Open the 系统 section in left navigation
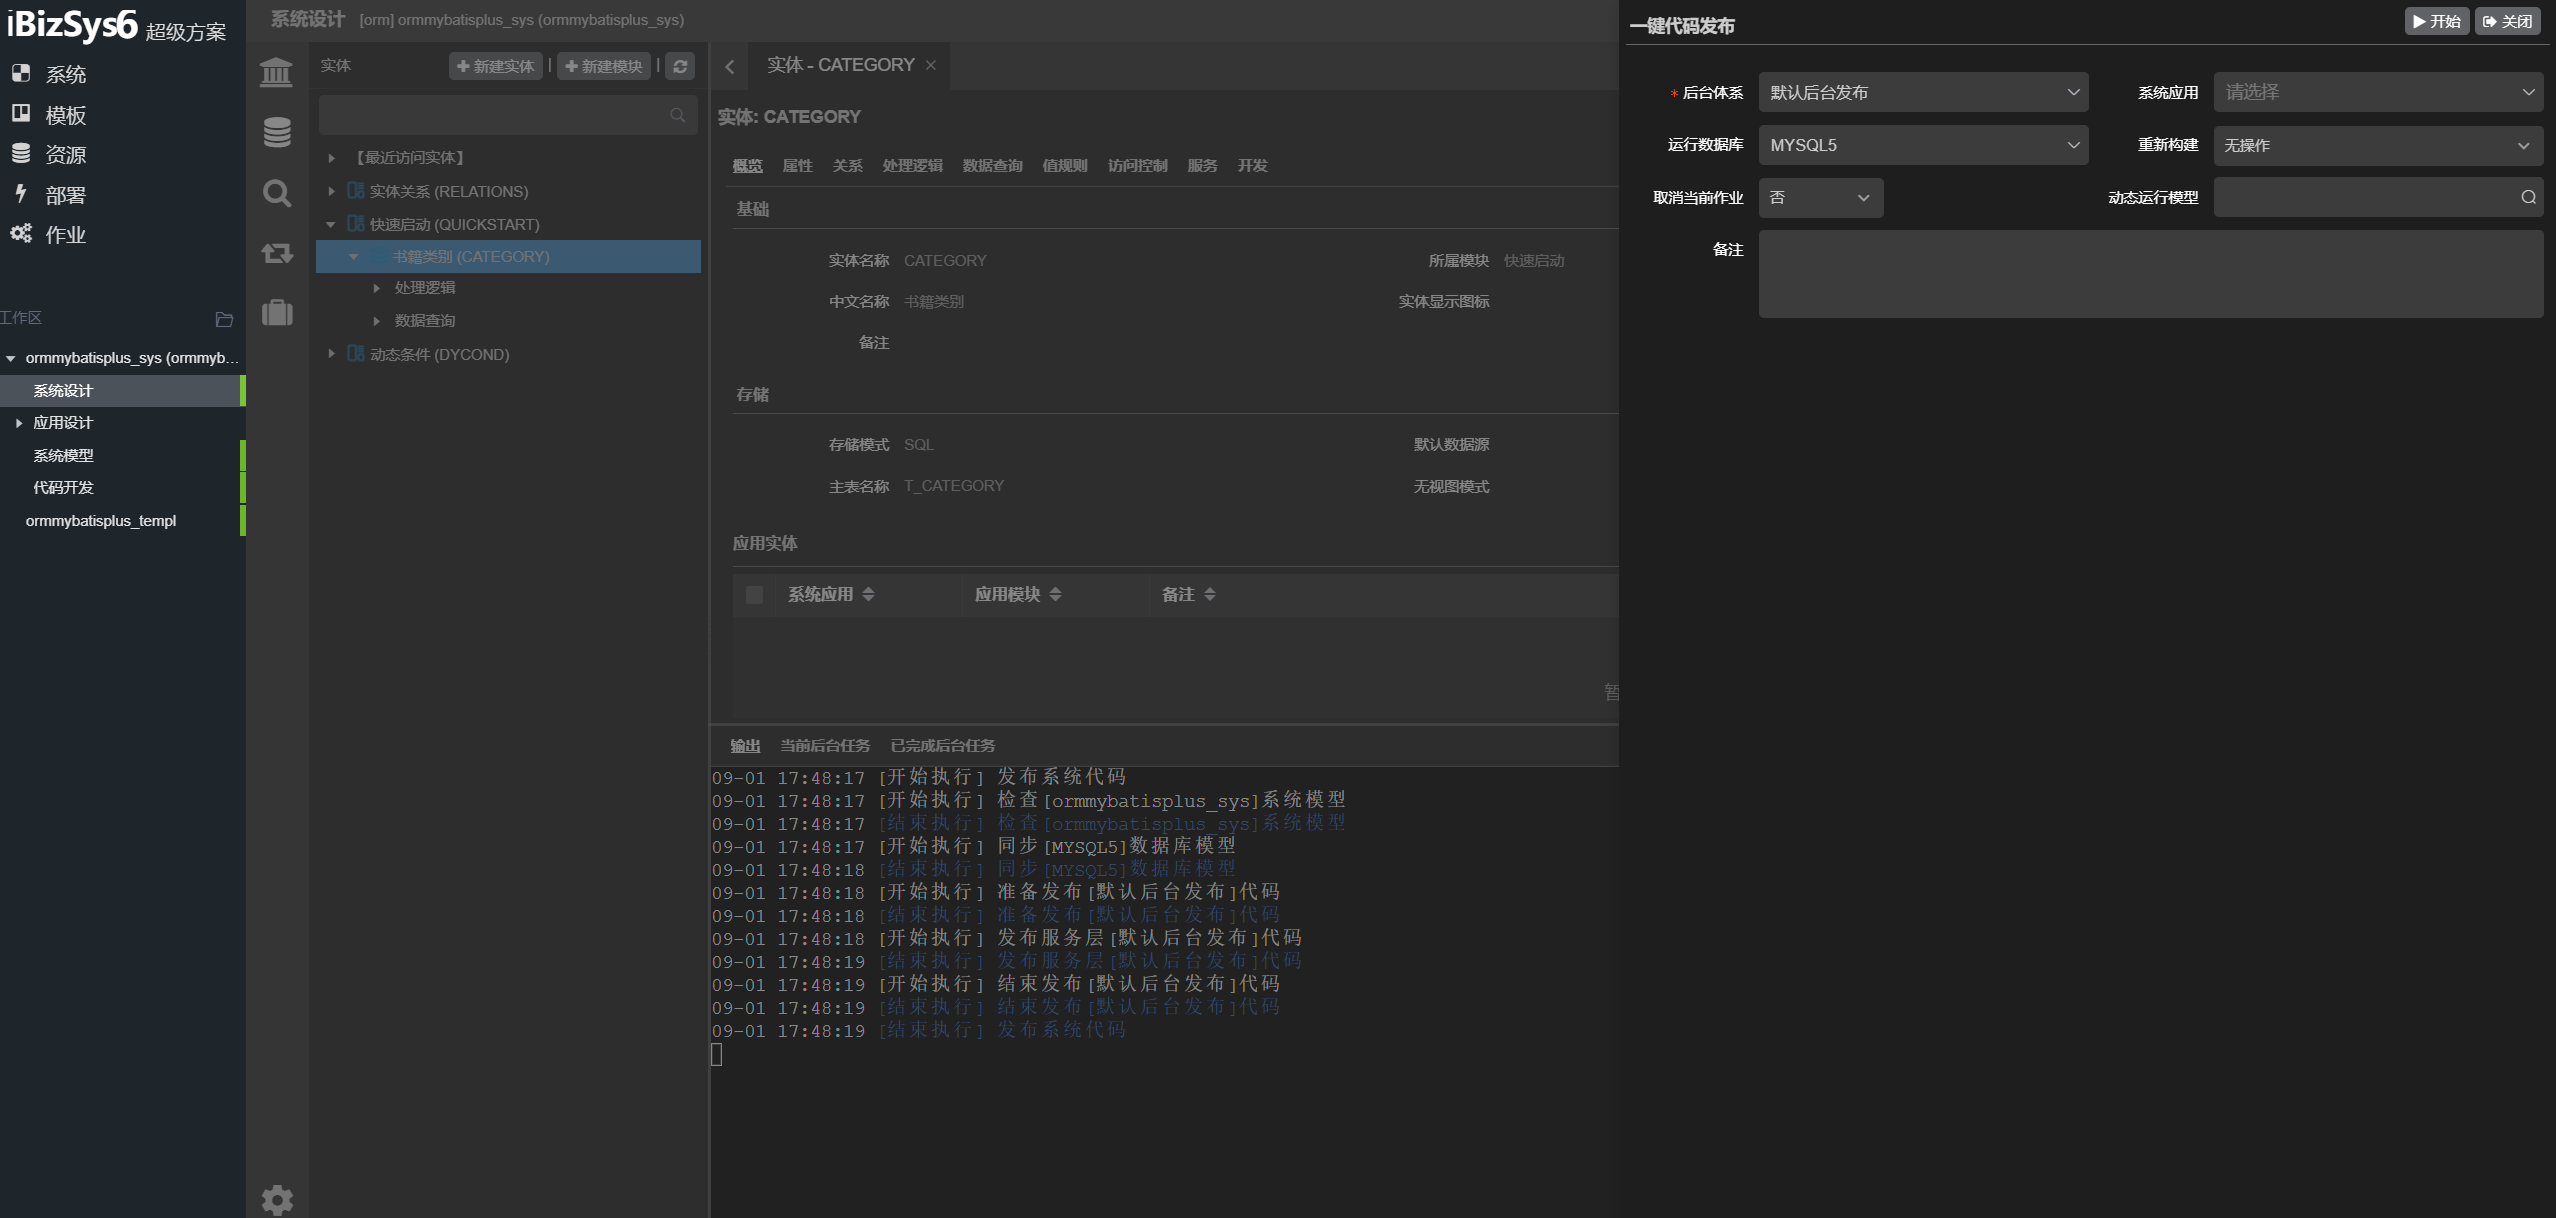The width and height of the screenshot is (2556, 1218). click(48, 74)
